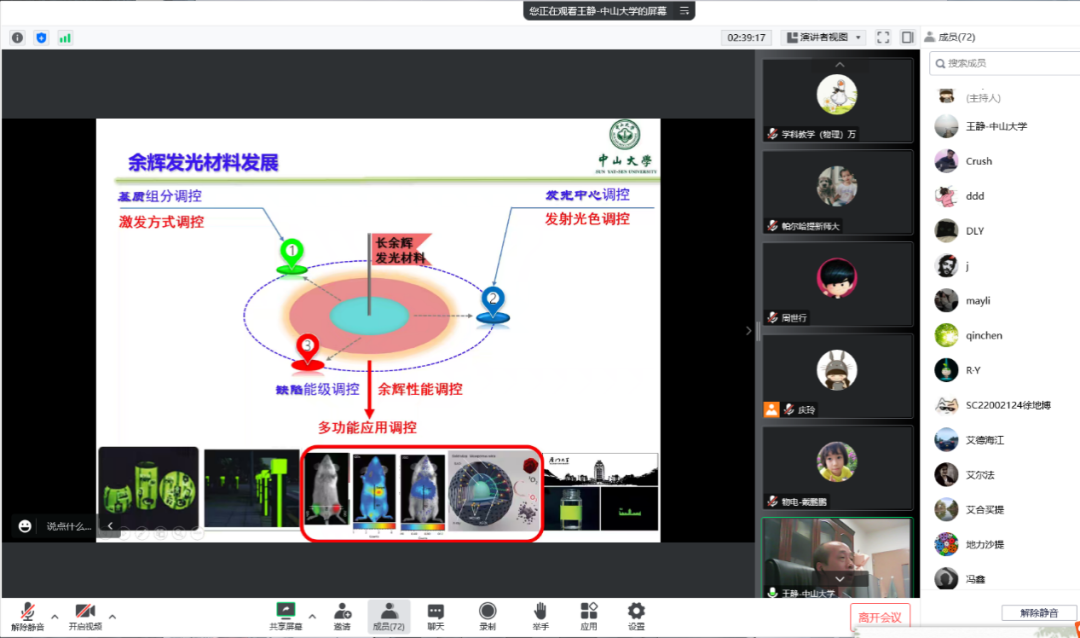Click the meeting info icon

[17, 37]
